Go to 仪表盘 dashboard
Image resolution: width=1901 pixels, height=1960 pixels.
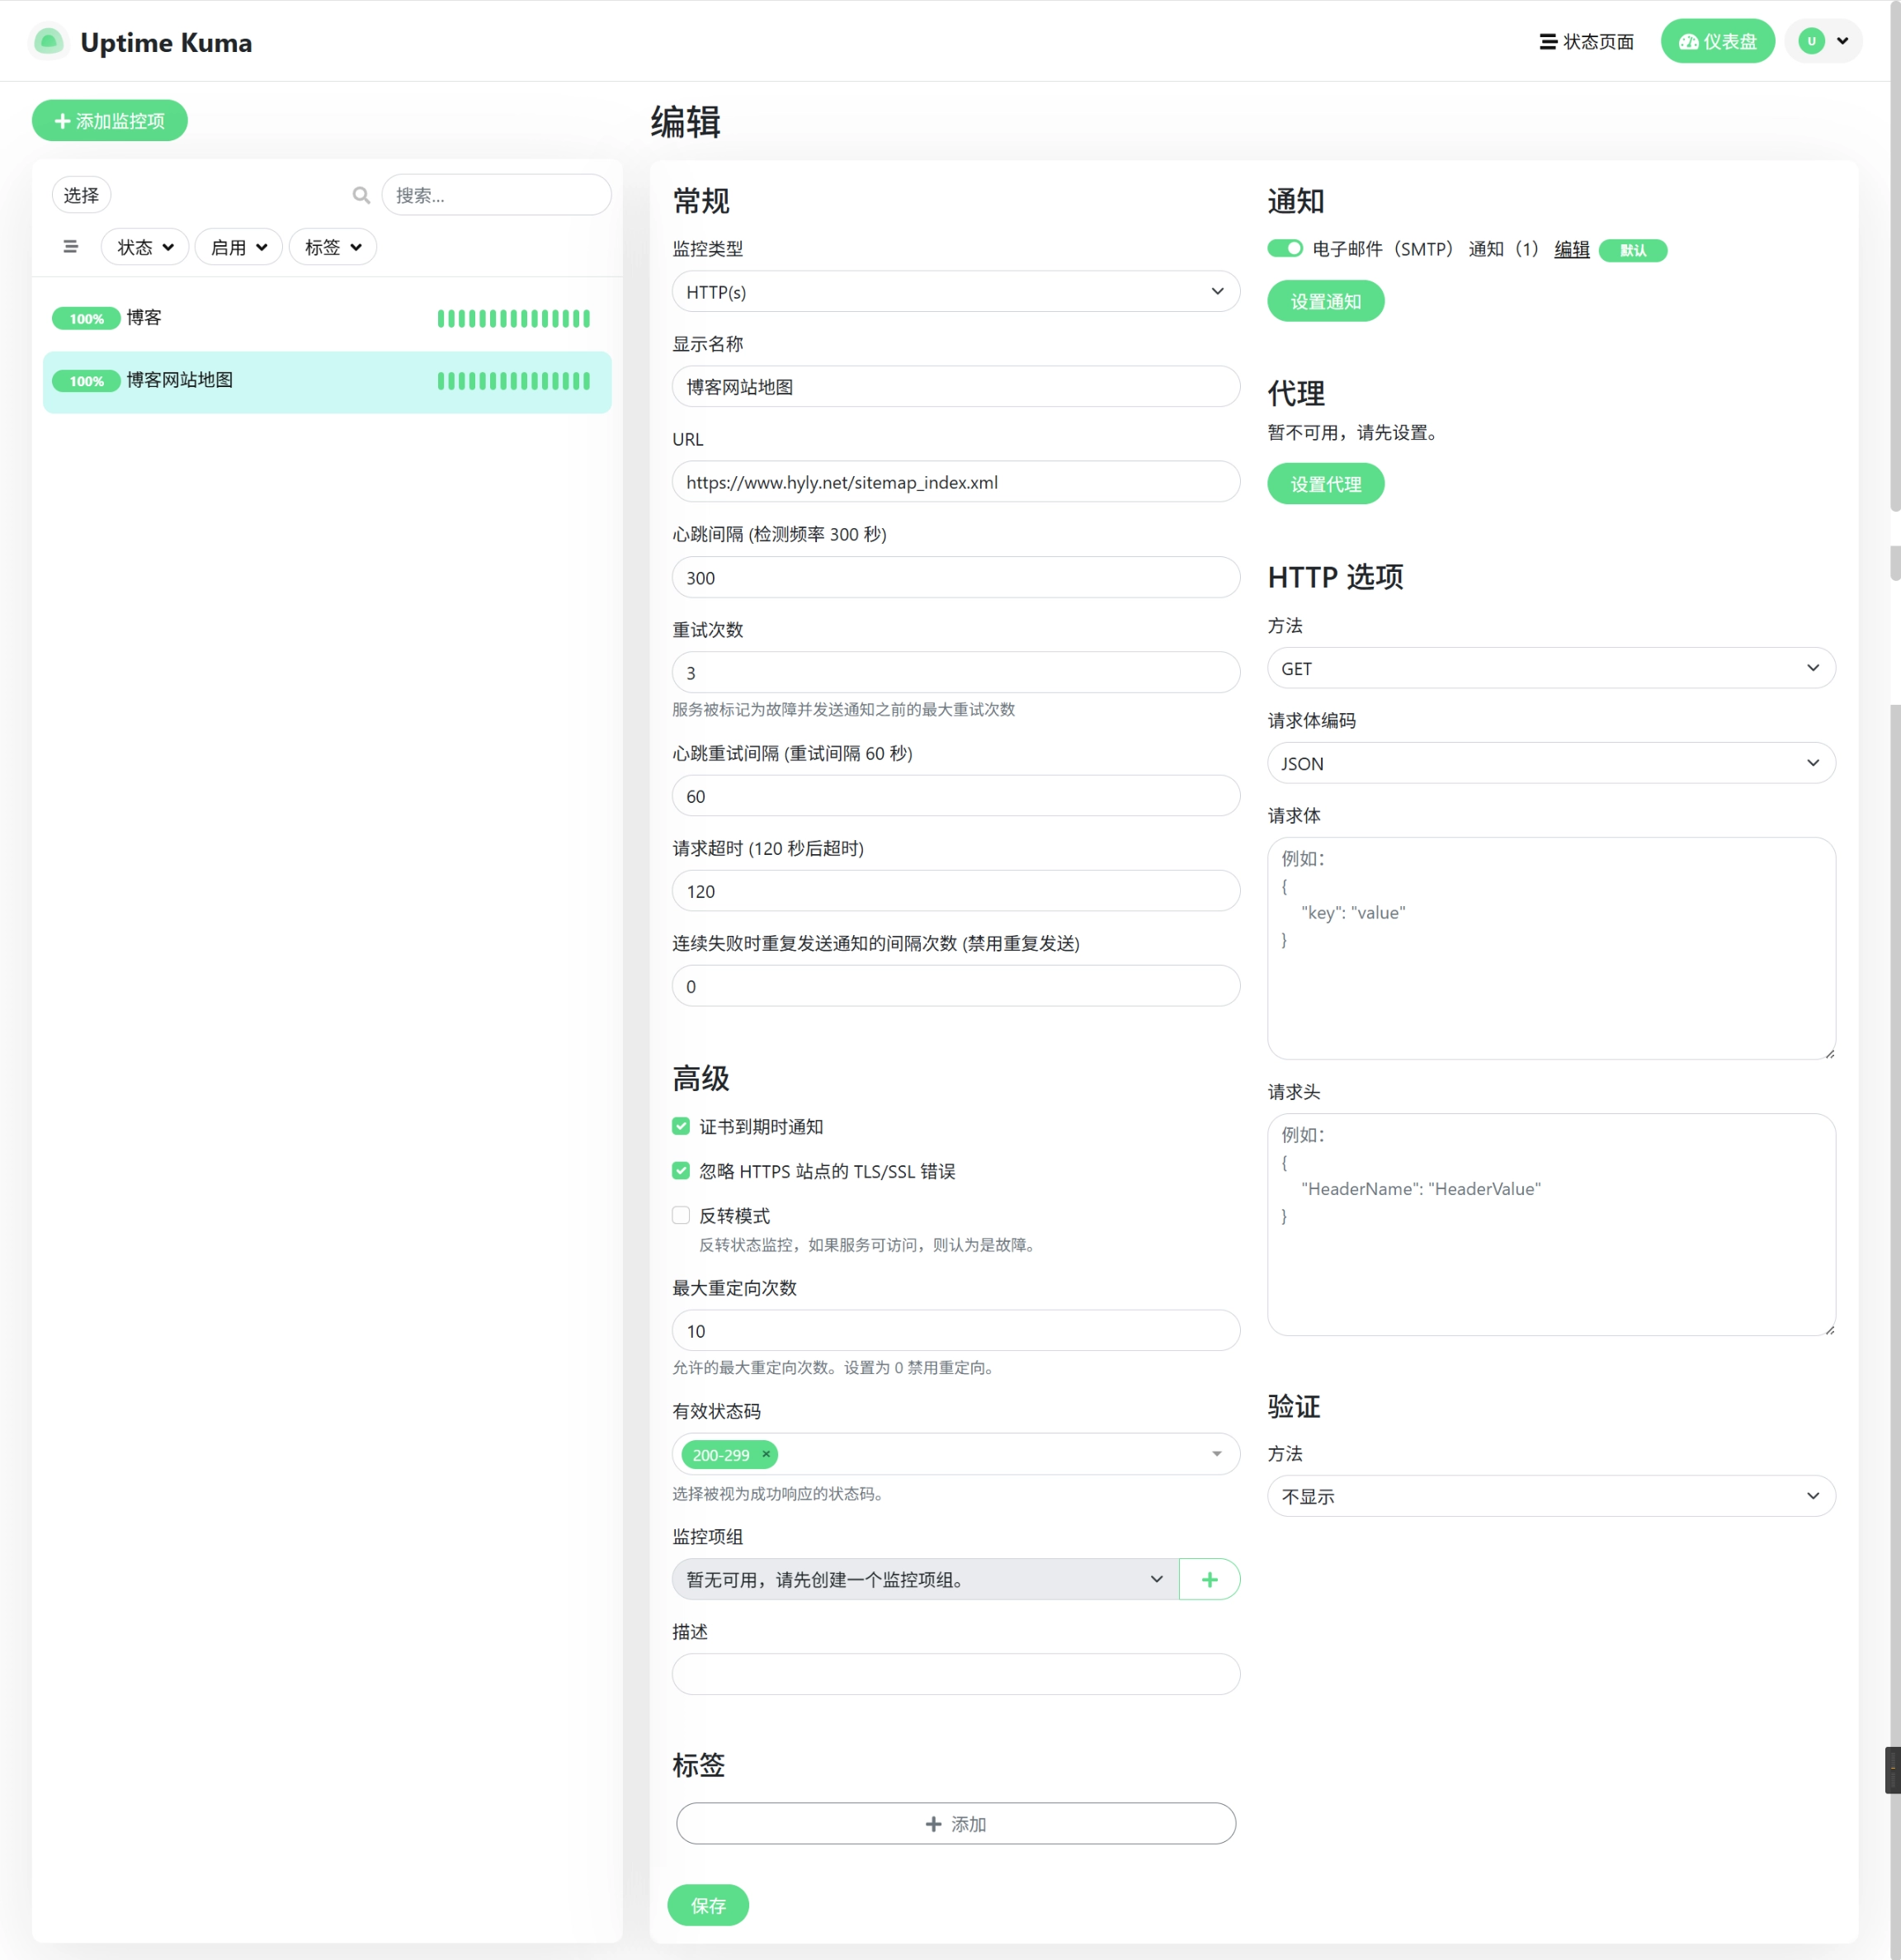point(1717,41)
